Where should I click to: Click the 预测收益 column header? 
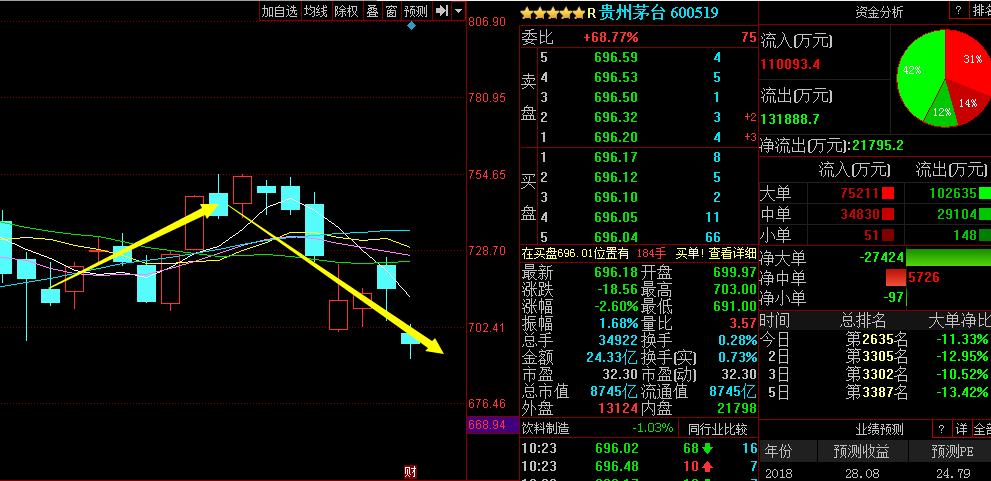click(x=861, y=452)
